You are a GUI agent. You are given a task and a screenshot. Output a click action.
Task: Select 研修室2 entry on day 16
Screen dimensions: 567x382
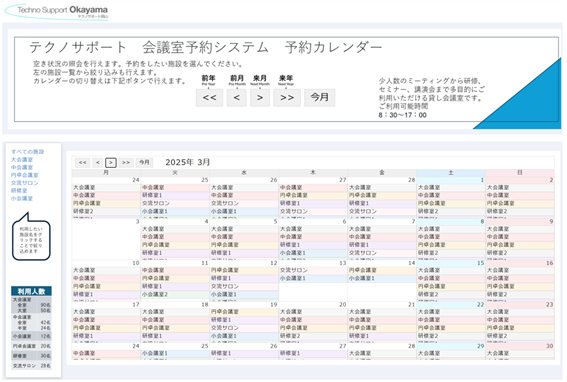click(520, 294)
